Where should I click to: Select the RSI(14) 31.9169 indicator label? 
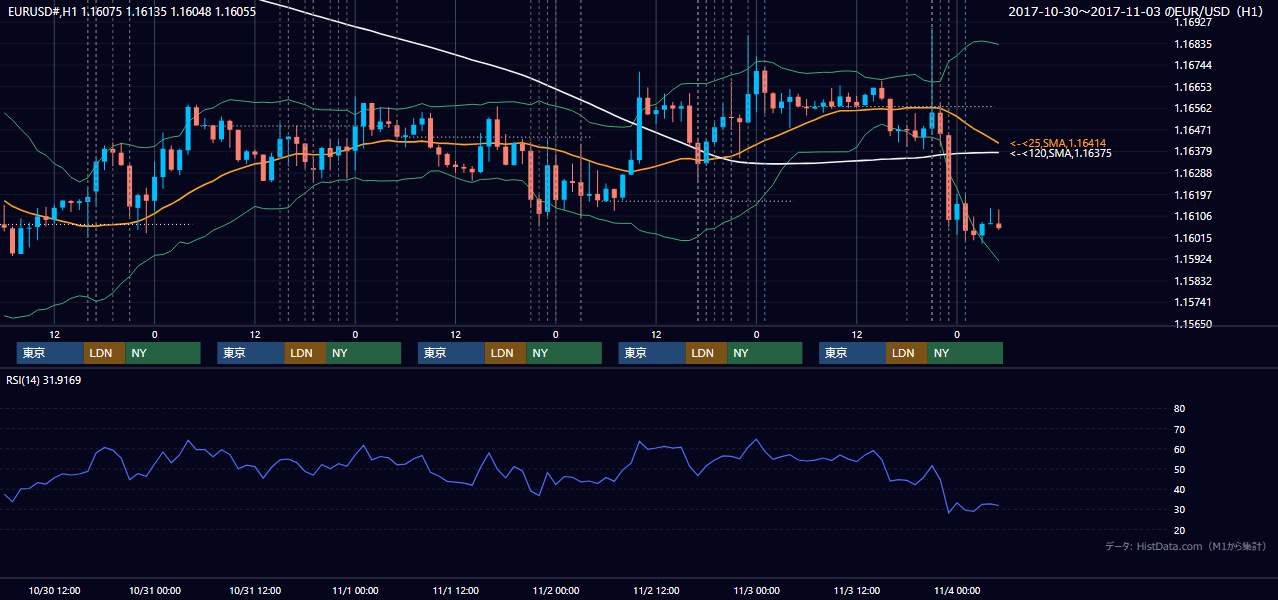point(44,380)
